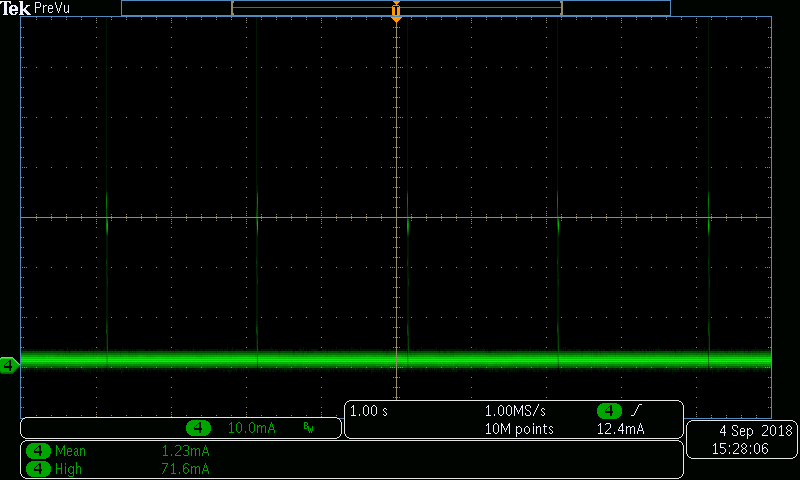Click the 1.00MS/s sample rate readout
800x480 pixels.
pos(516,411)
